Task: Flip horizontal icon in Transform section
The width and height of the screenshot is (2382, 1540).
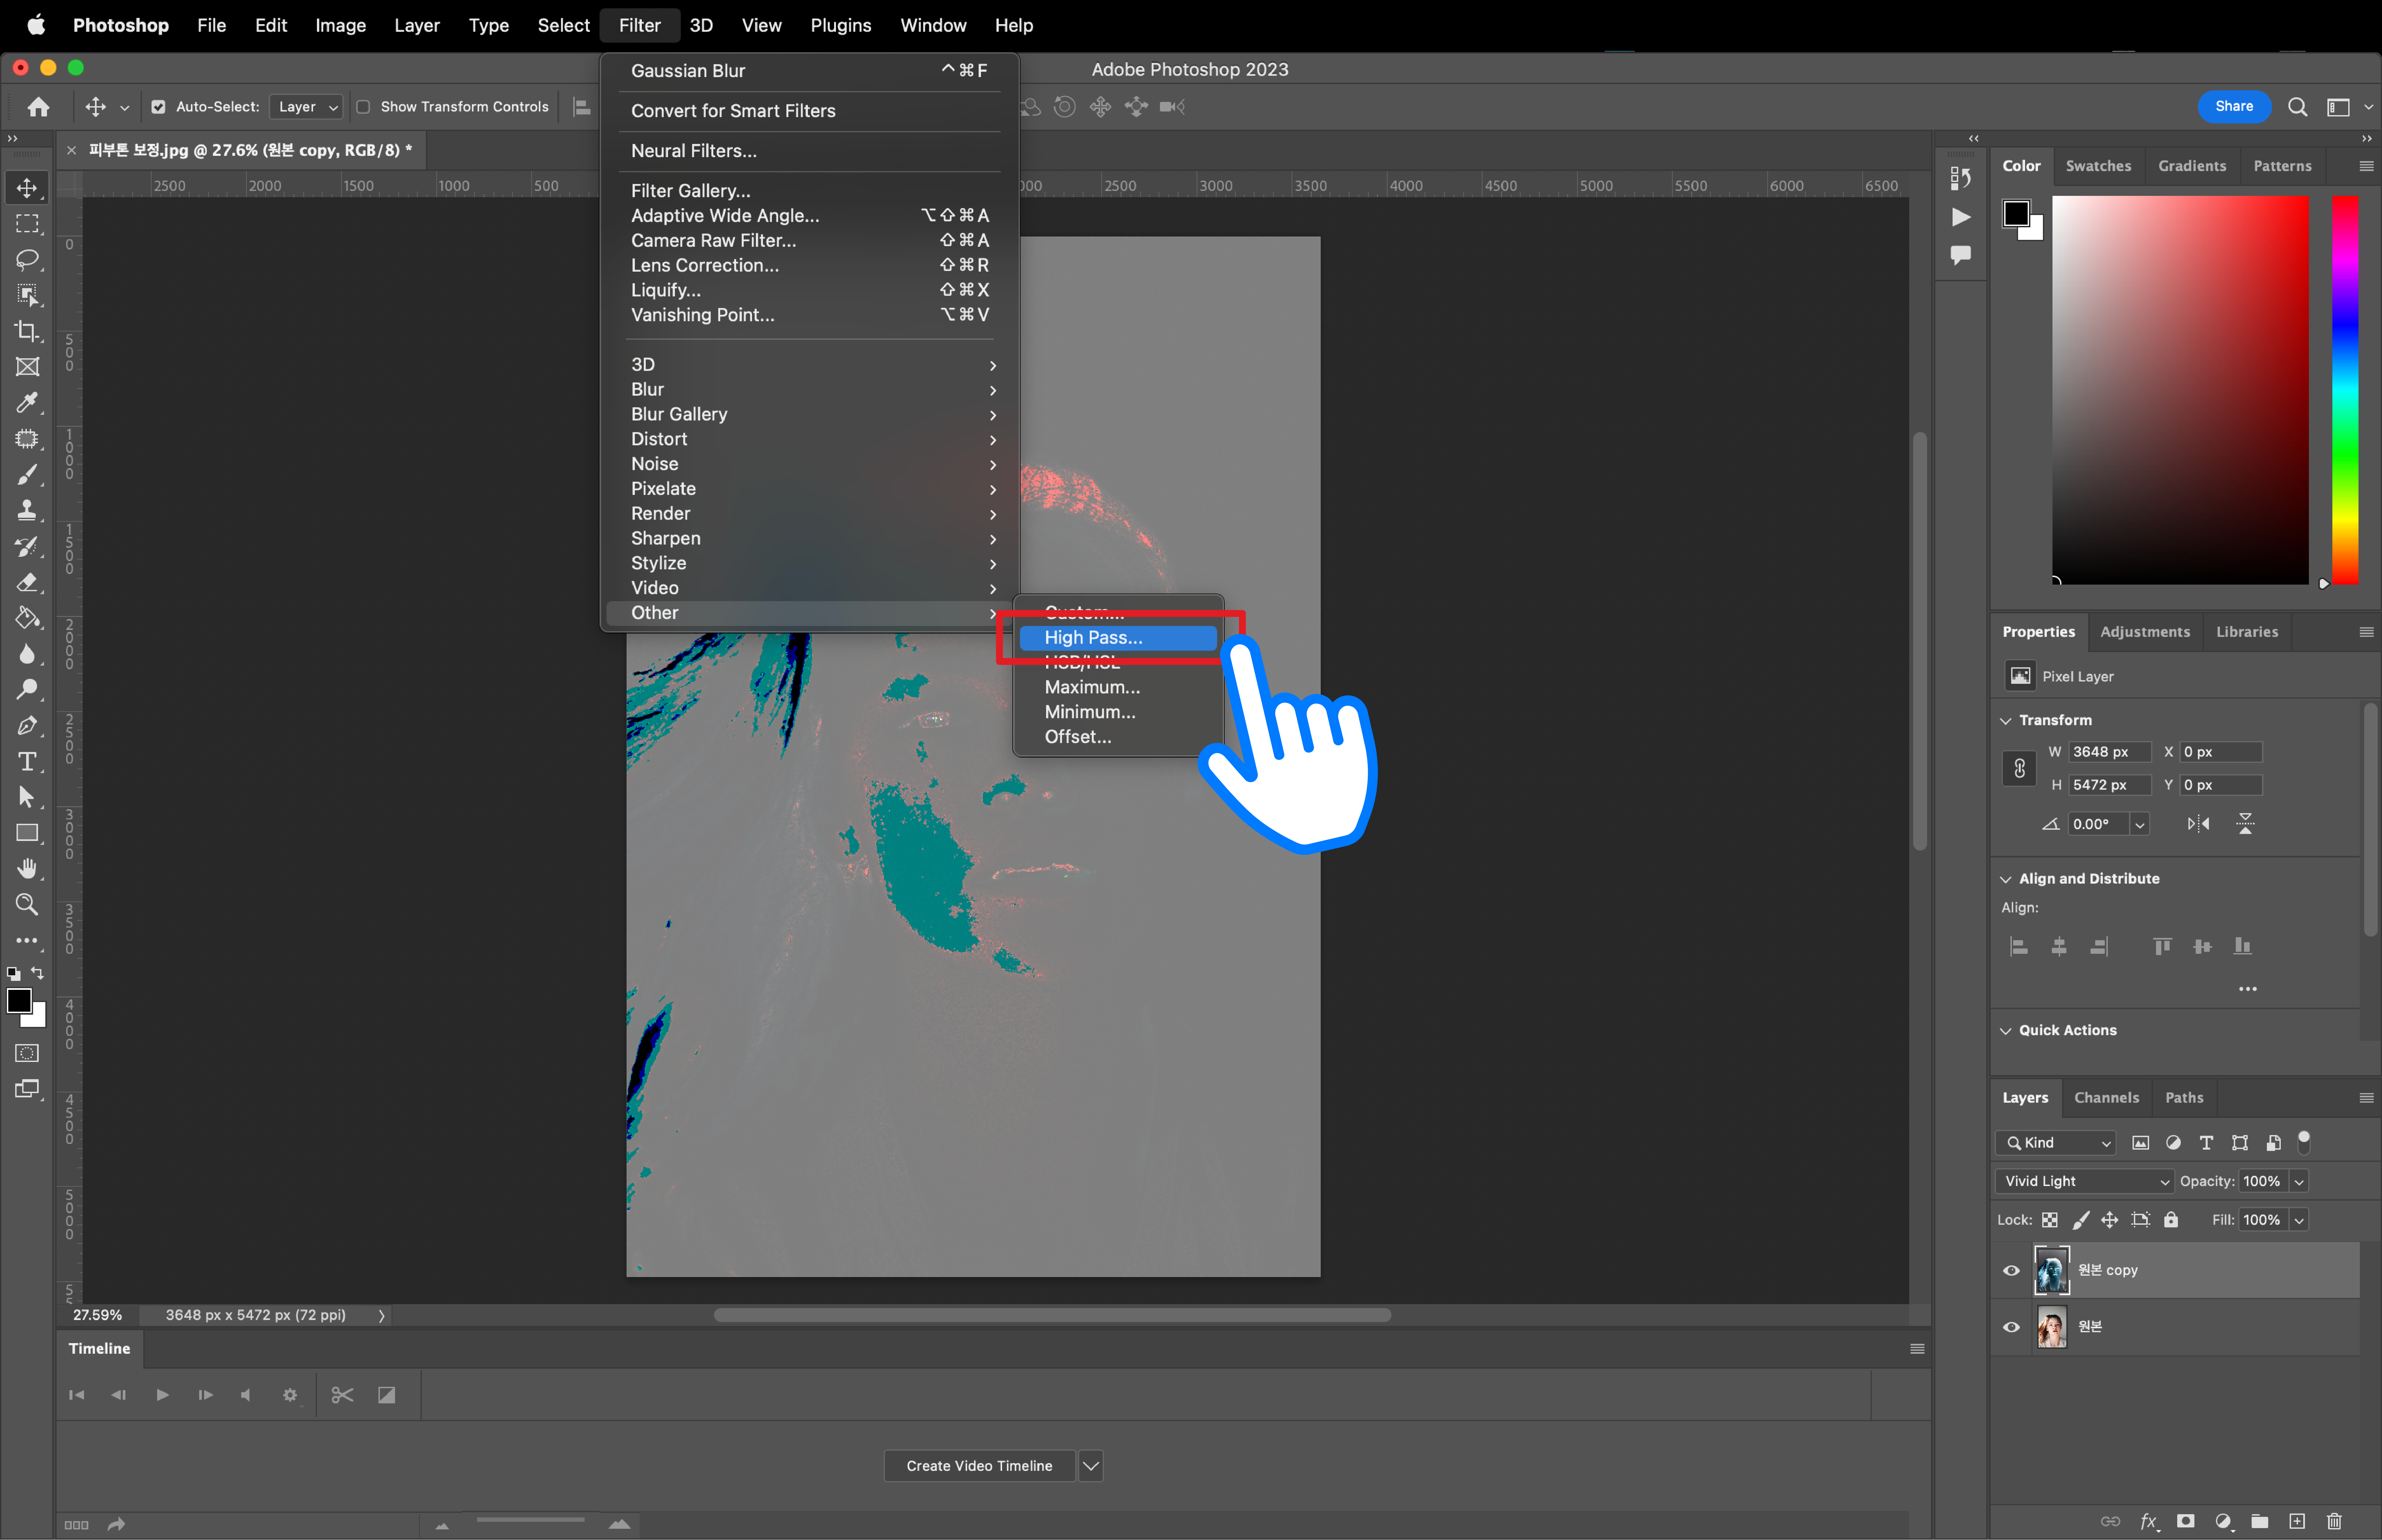Action: [2198, 824]
